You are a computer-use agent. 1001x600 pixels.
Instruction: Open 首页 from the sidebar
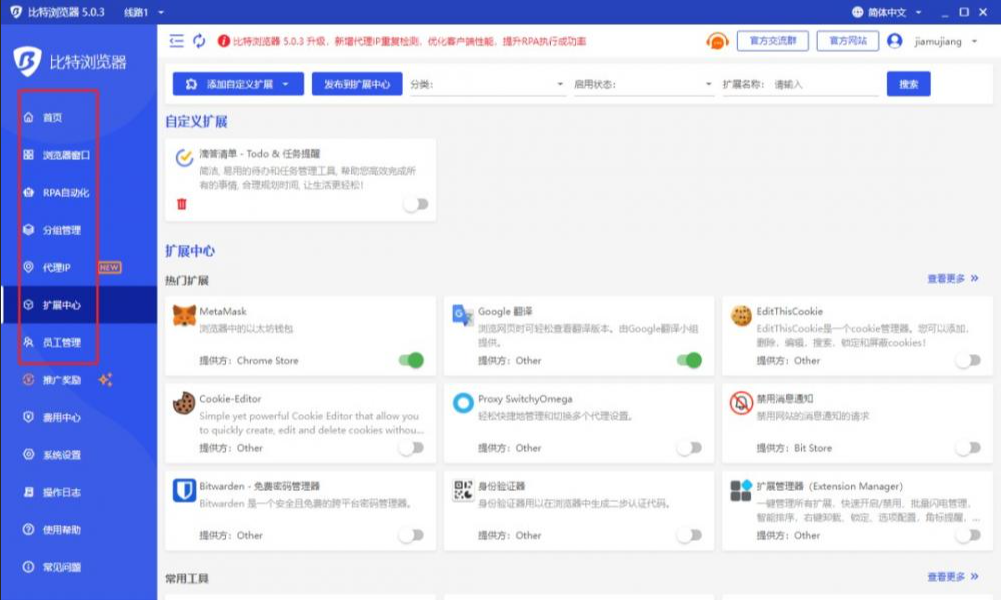[47, 116]
